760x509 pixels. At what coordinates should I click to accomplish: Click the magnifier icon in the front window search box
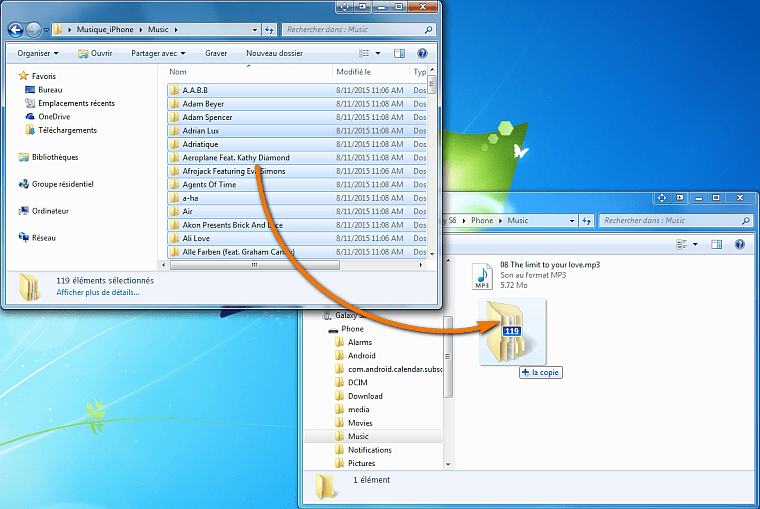[x=428, y=30]
